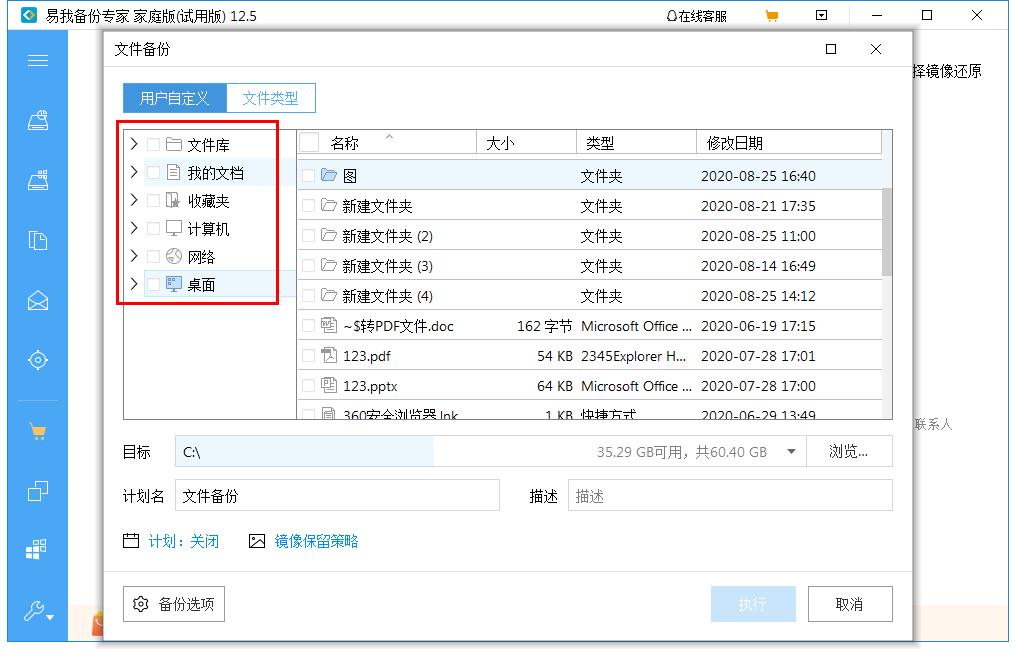
Task: Select the 用户自定义 tab
Action: pyautogui.click(x=174, y=97)
